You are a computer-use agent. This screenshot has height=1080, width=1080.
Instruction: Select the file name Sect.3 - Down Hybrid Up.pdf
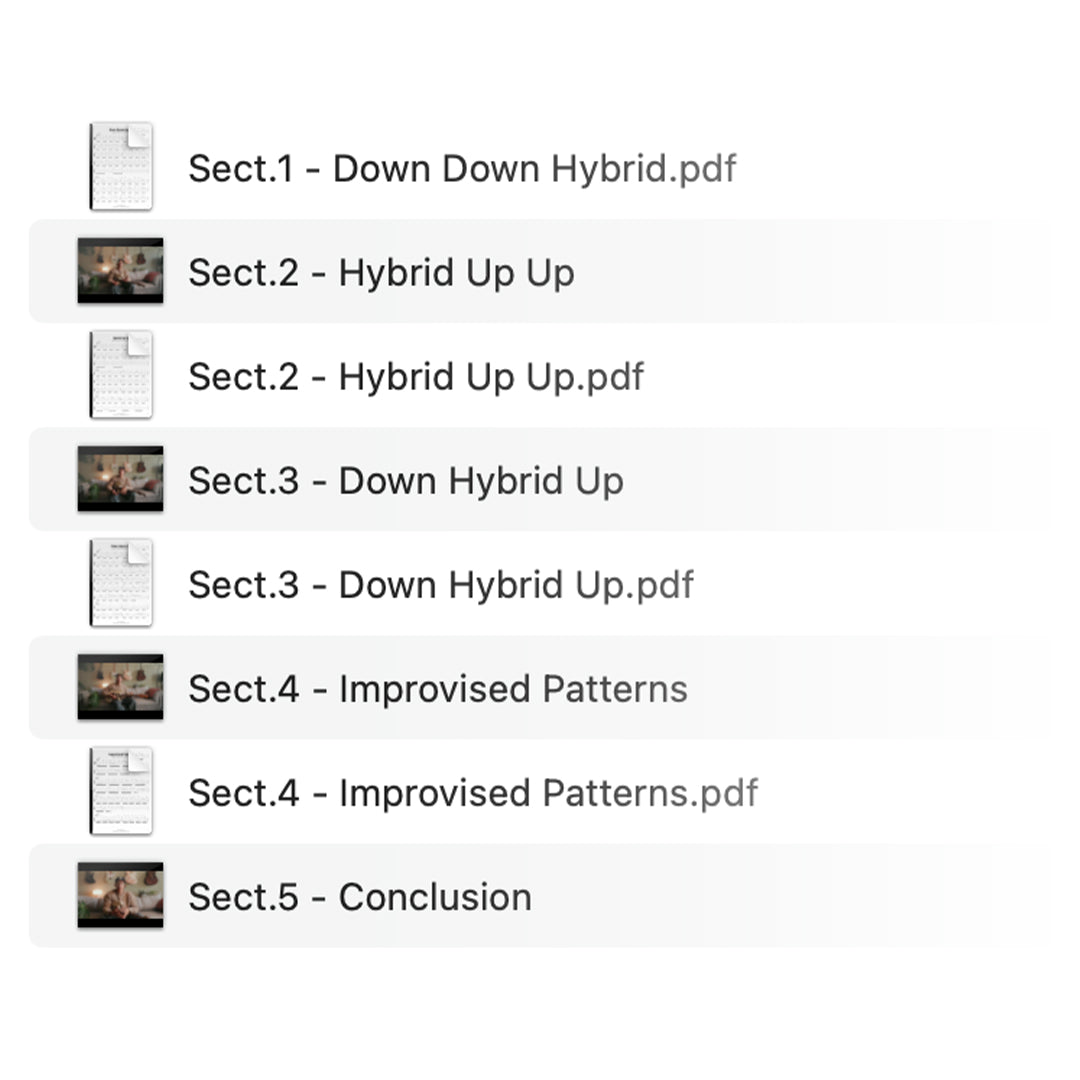(441, 585)
